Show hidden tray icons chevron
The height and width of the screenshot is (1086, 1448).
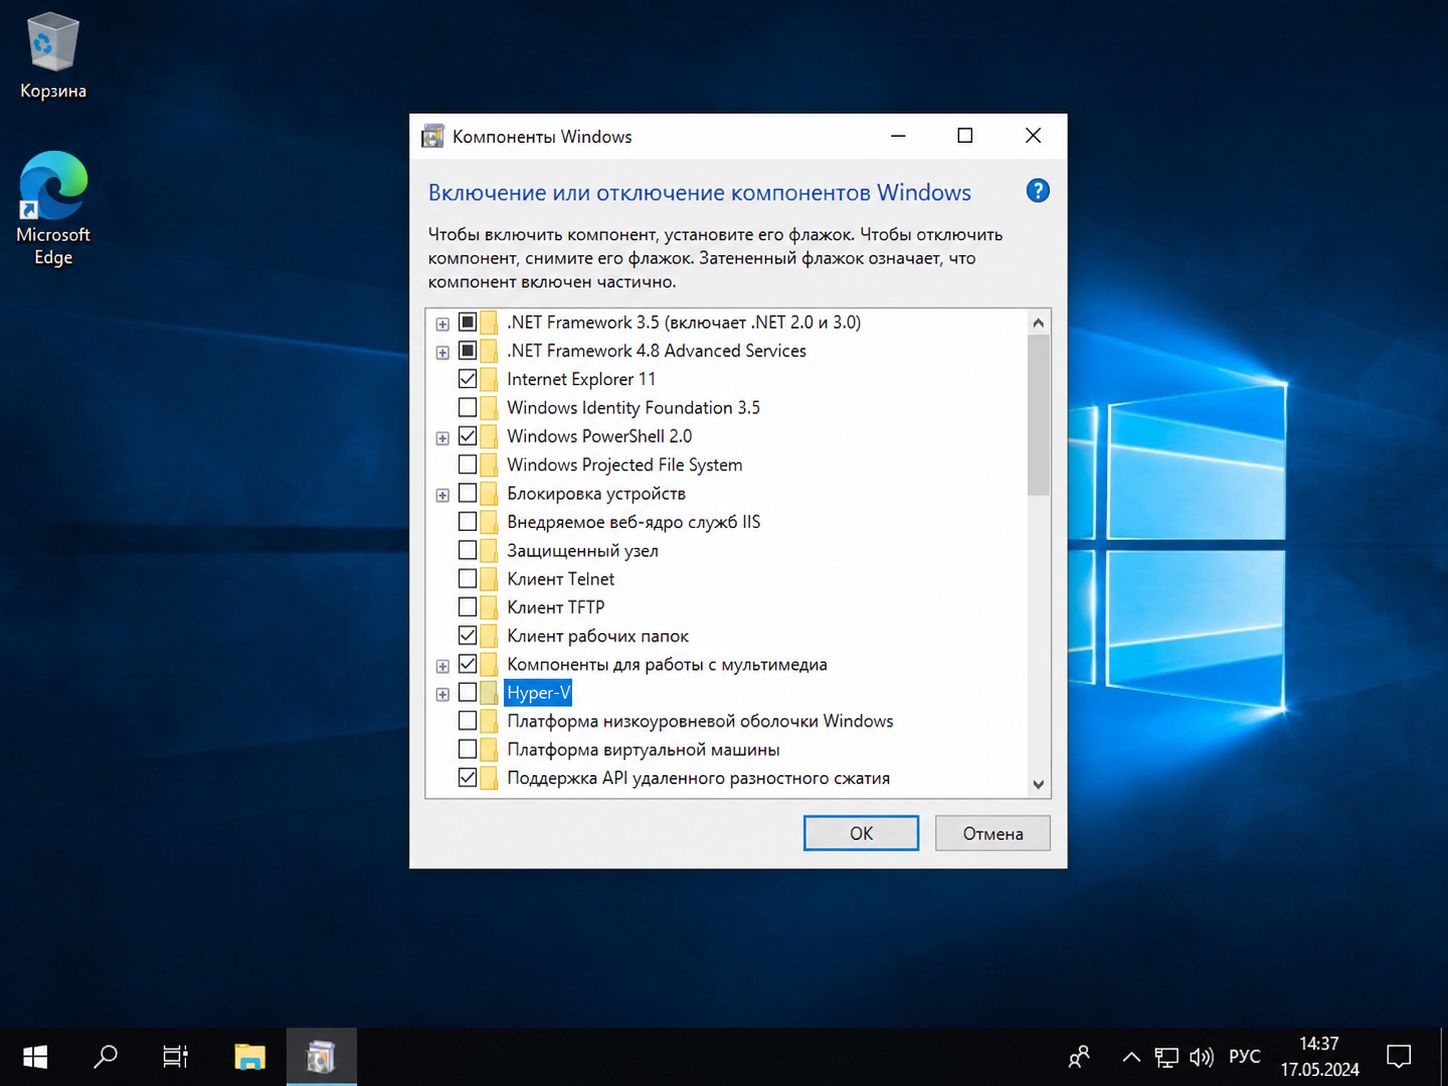click(1131, 1057)
